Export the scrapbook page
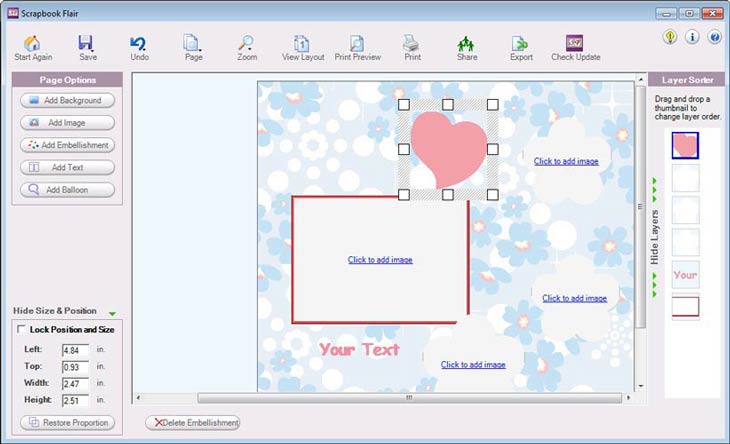Viewport: 730px width, 444px height. point(521,44)
